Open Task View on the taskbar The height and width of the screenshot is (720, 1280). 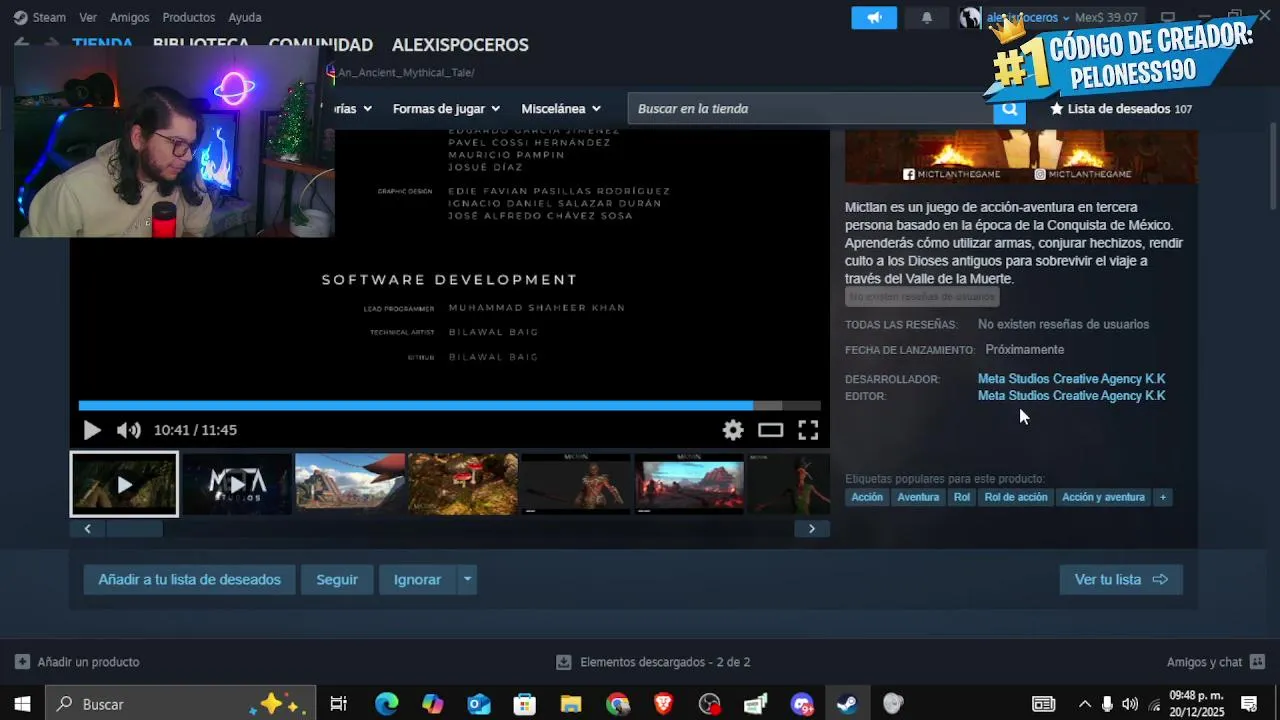[x=338, y=704]
